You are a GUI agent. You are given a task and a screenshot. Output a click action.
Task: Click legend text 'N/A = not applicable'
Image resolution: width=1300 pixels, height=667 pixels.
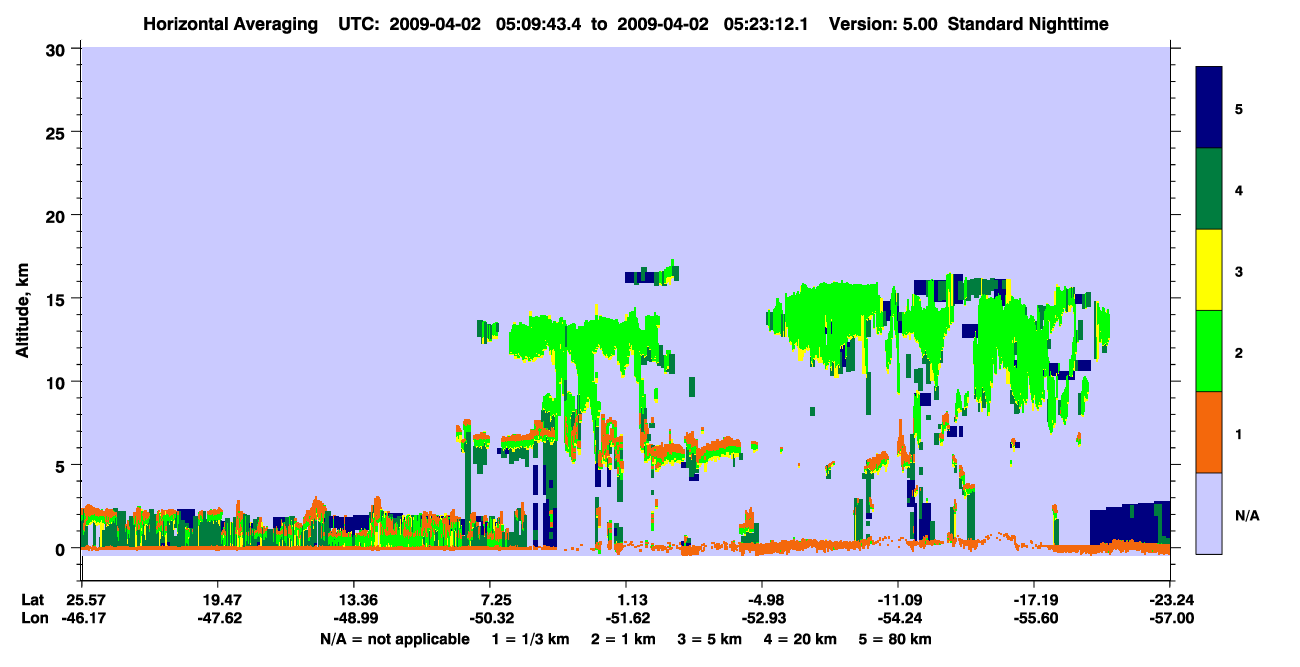click(394, 639)
